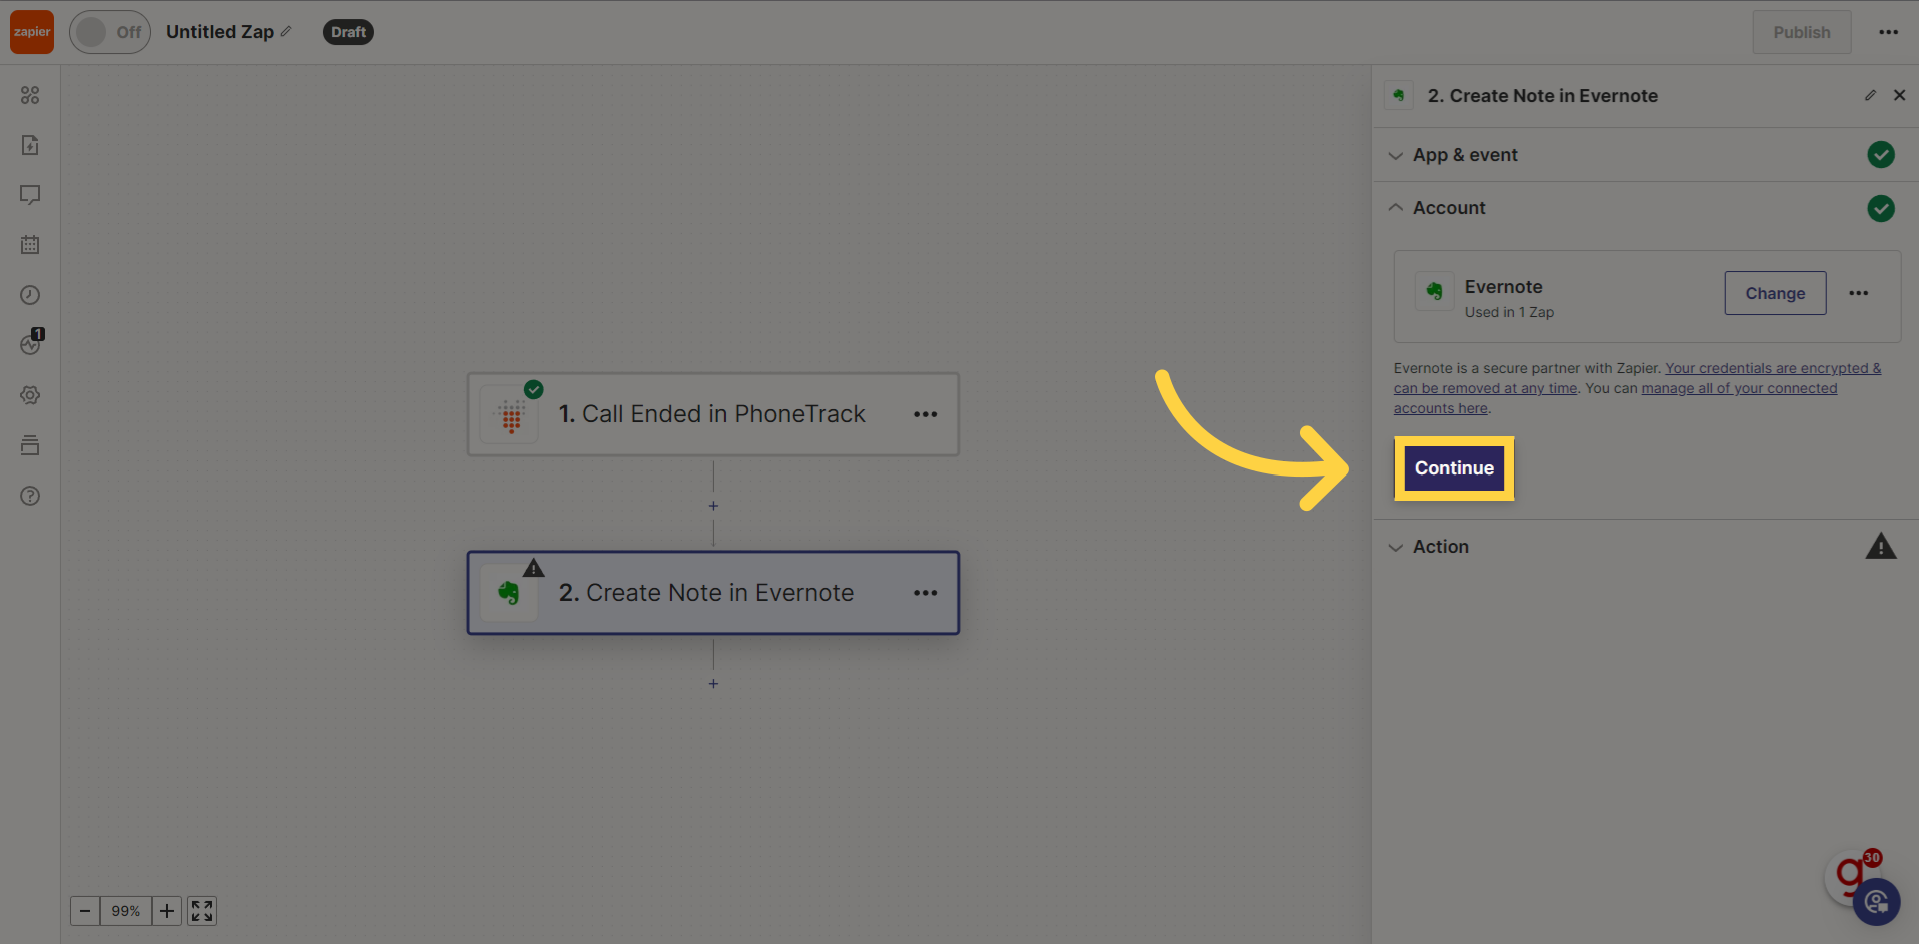
Task: Open the calendar schedule sidebar icon
Action: 30,245
